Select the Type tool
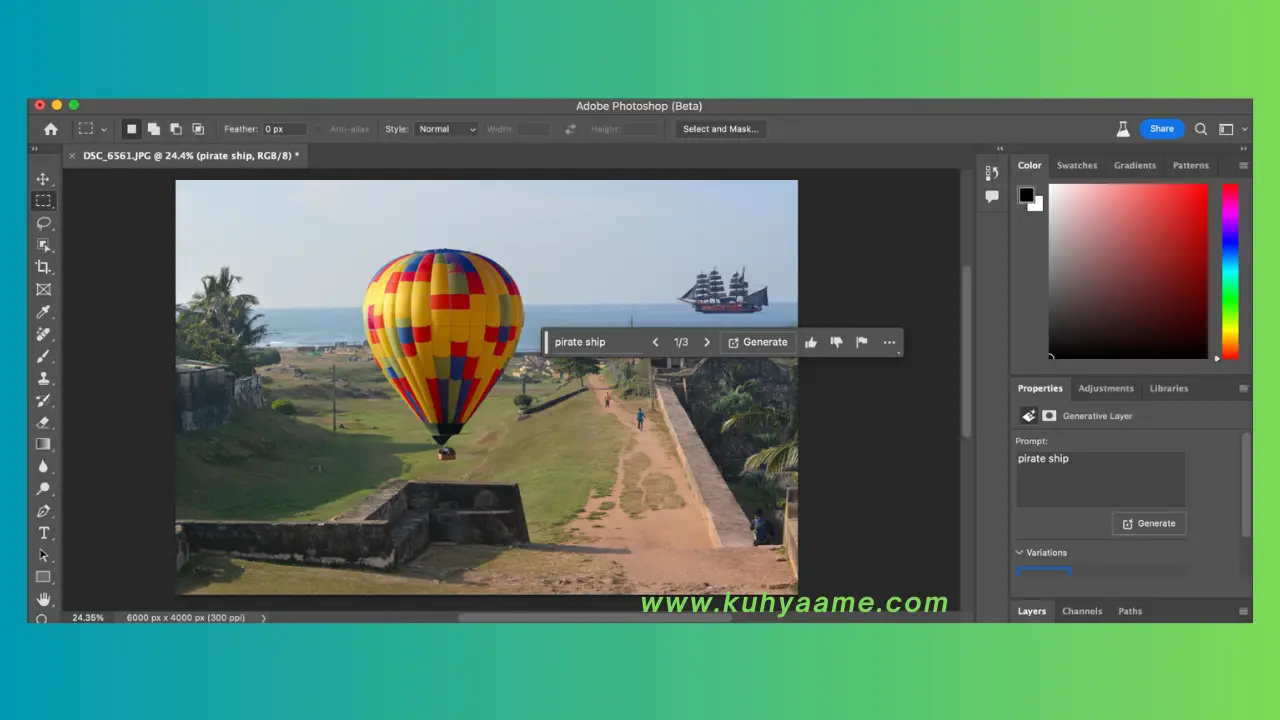The height and width of the screenshot is (720, 1280). [x=43, y=533]
